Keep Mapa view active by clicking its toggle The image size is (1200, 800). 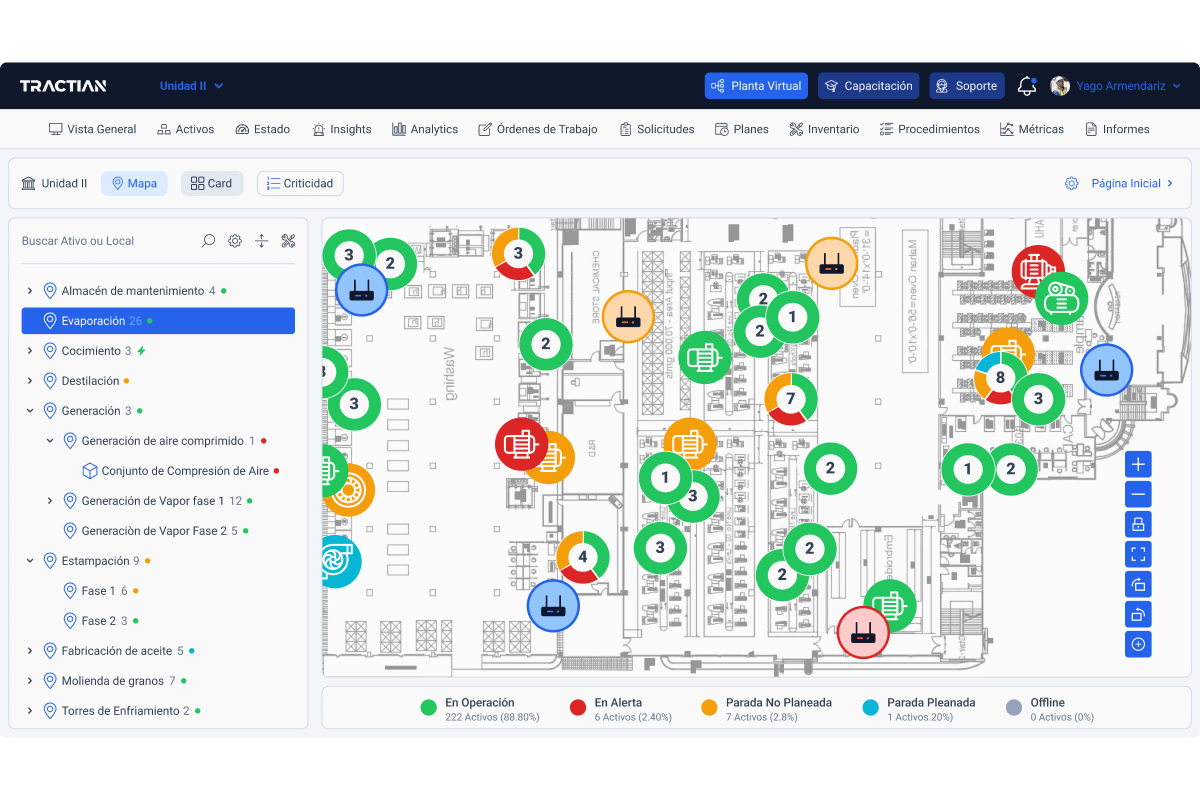click(134, 183)
